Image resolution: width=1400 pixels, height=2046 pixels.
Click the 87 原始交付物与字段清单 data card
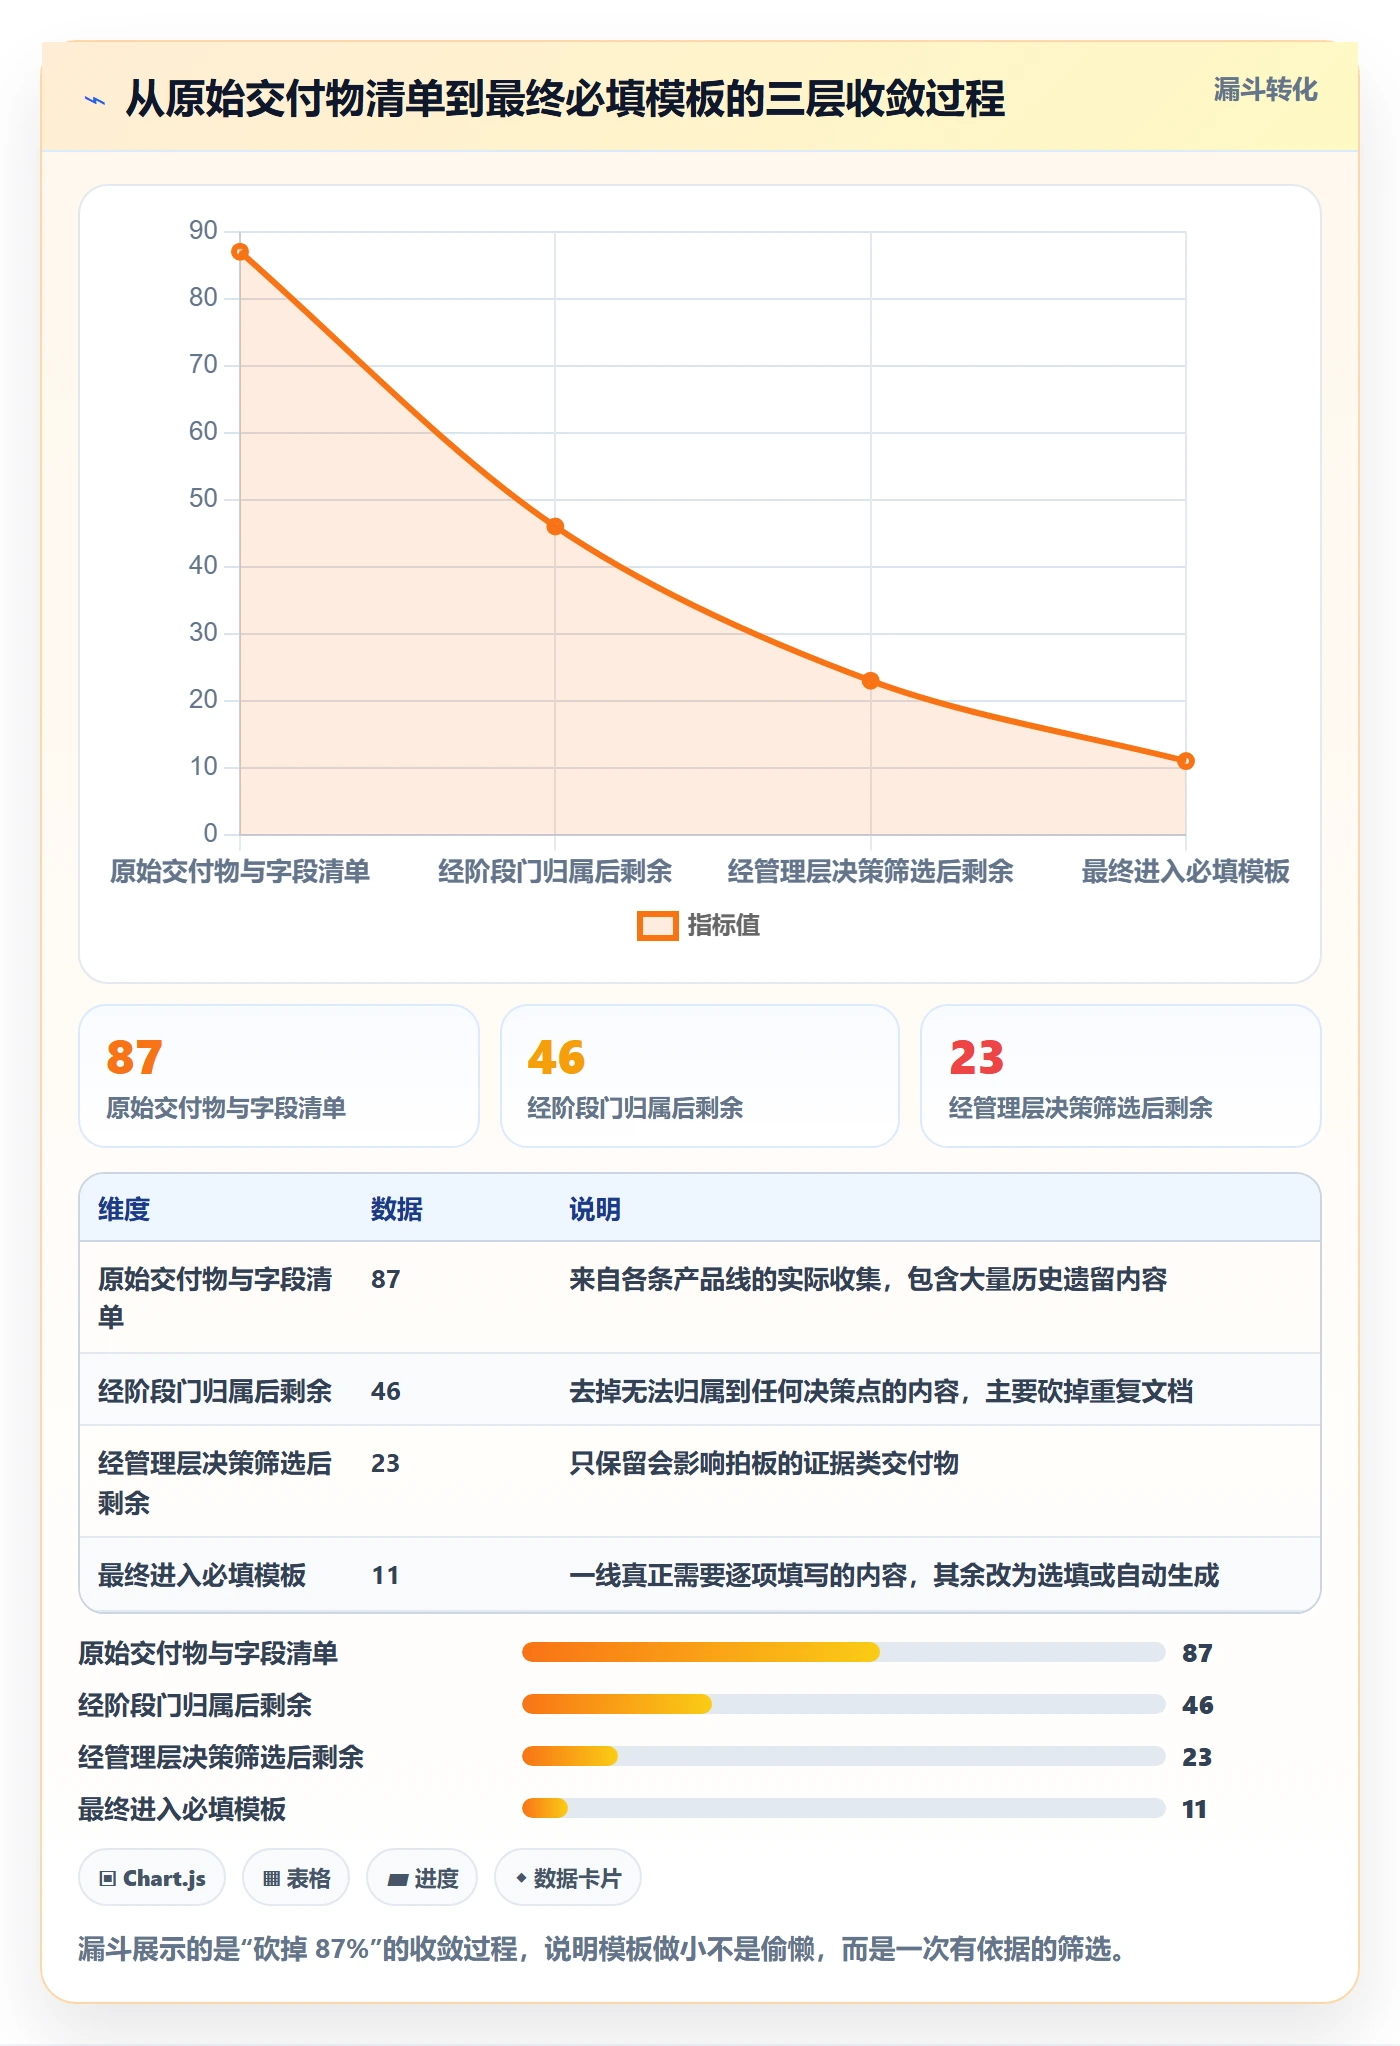(x=279, y=1076)
